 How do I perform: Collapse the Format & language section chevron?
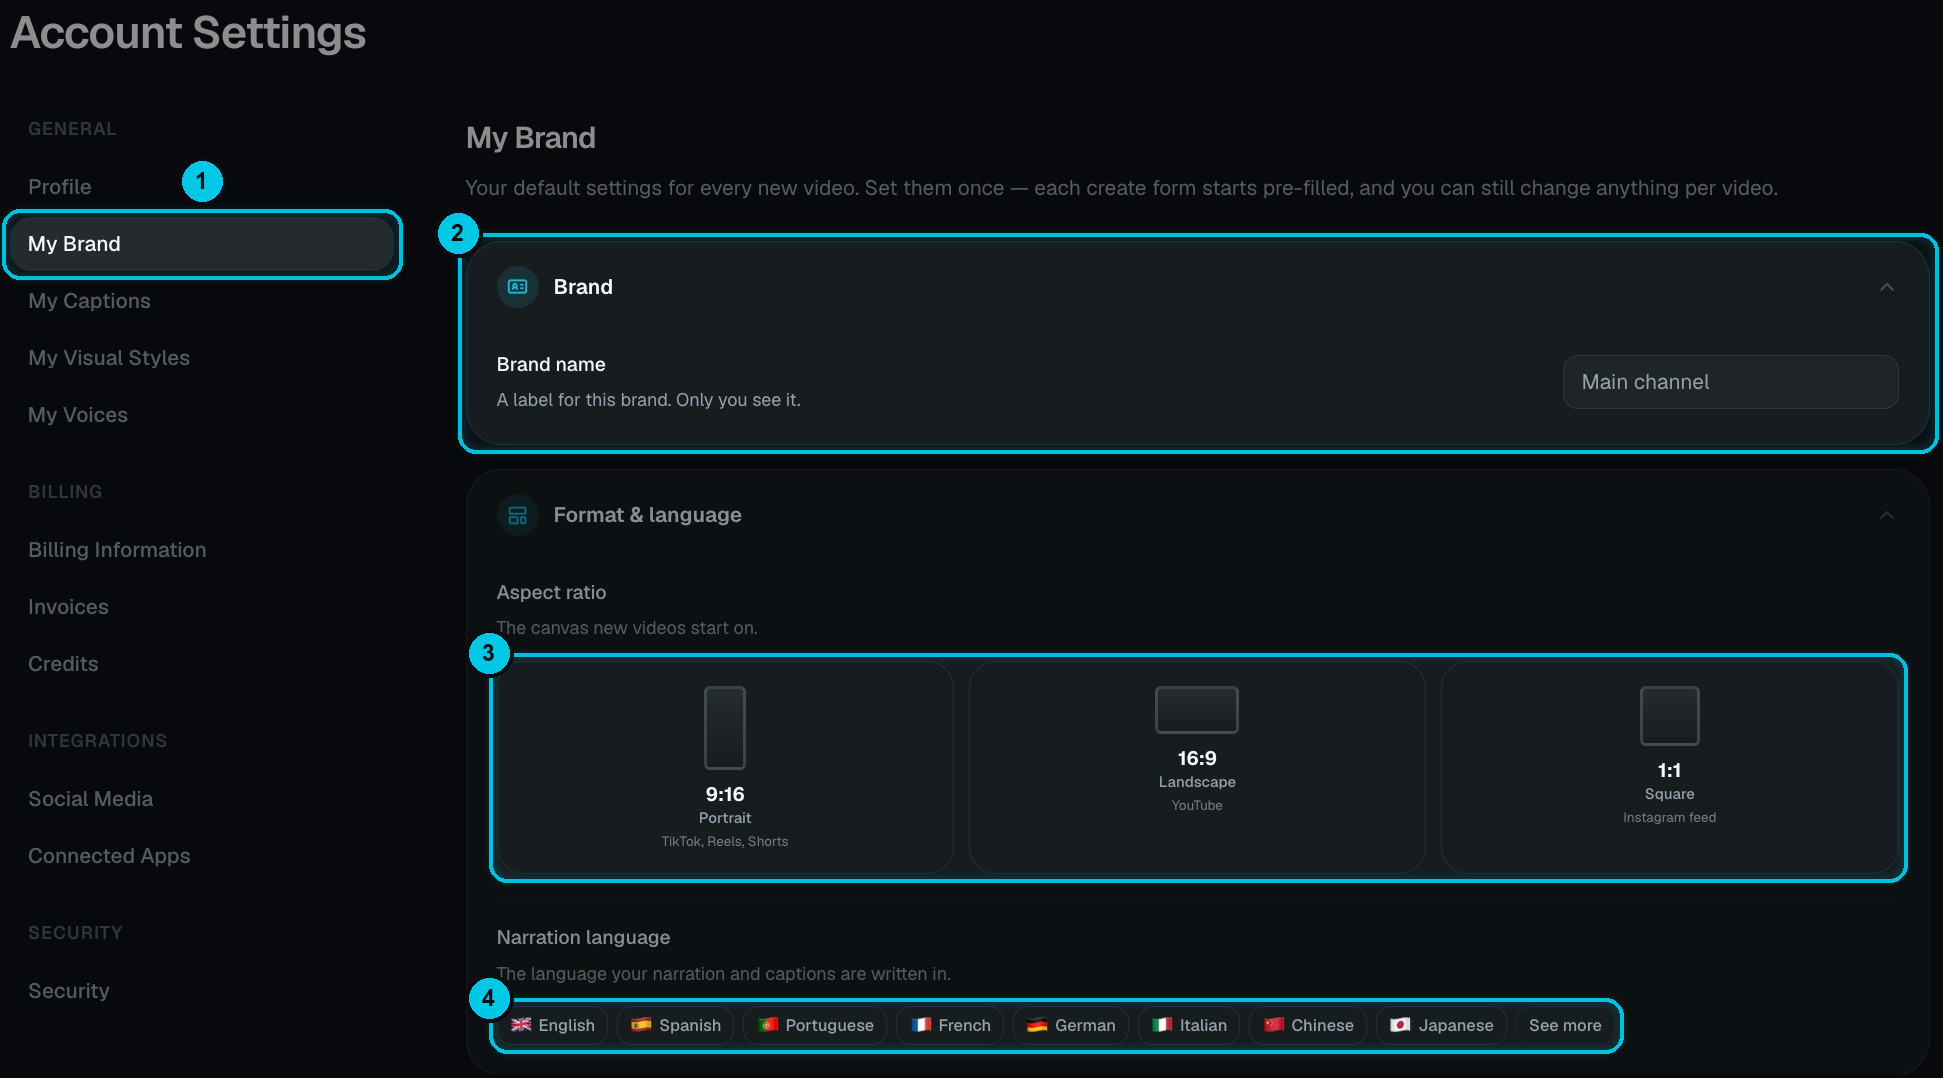pyautogui.click(x=1887, y=515)
